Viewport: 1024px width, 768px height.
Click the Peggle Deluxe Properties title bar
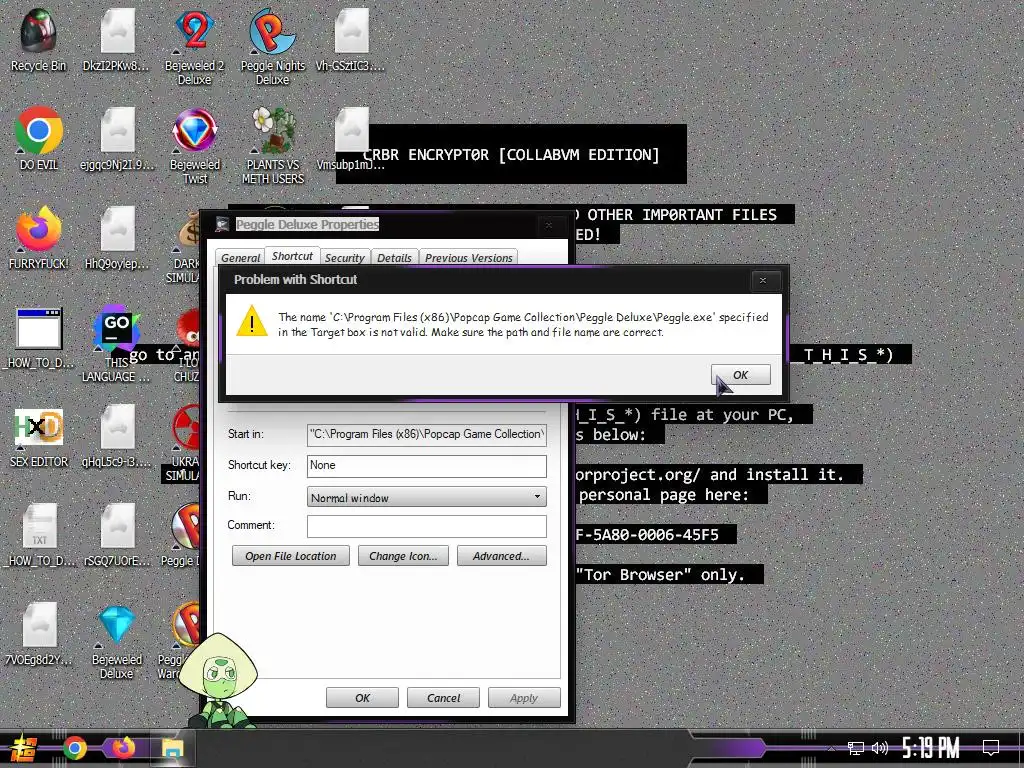tap(385, 225)
